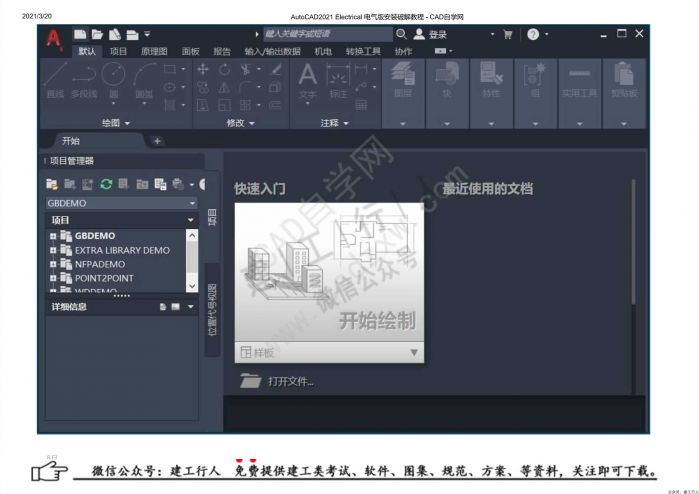Image resolution: width=699 pixels, height=494 pixels.
Task: Select the Arc (圆弧) tool
Action: [144, 80]
